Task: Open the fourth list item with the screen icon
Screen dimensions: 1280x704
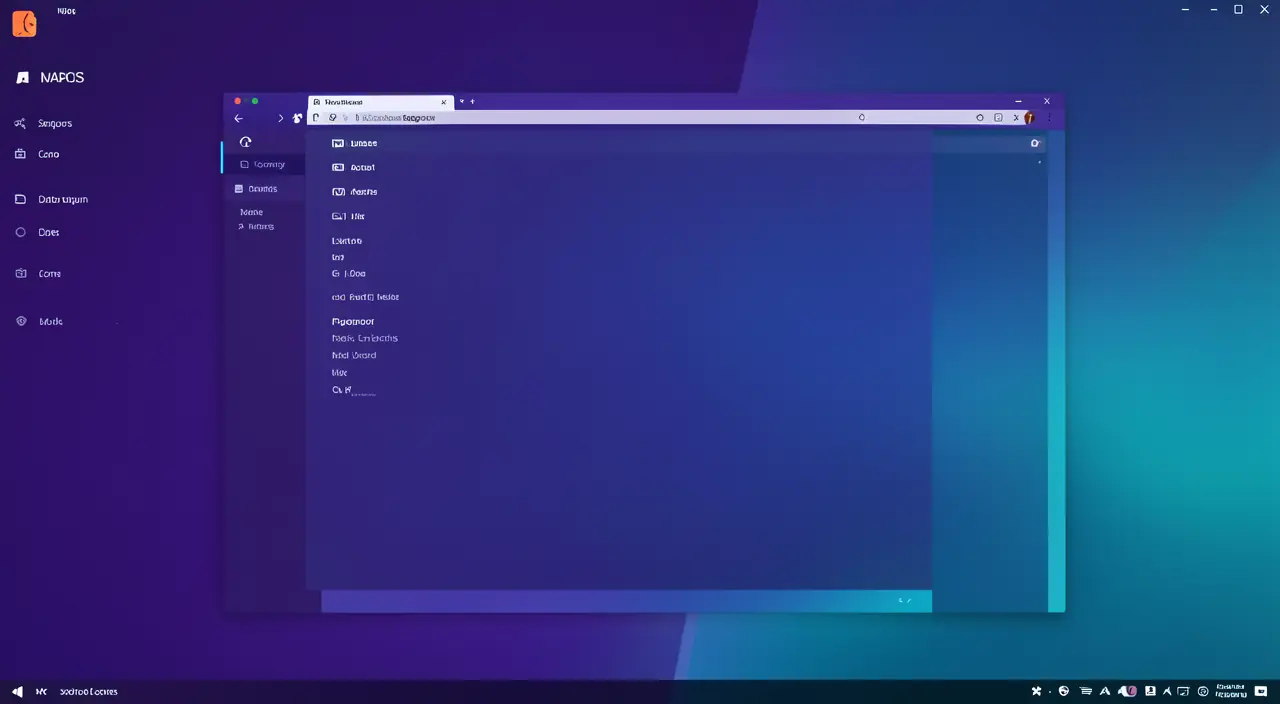Action: pyautogui.click(x=349, y=216)
